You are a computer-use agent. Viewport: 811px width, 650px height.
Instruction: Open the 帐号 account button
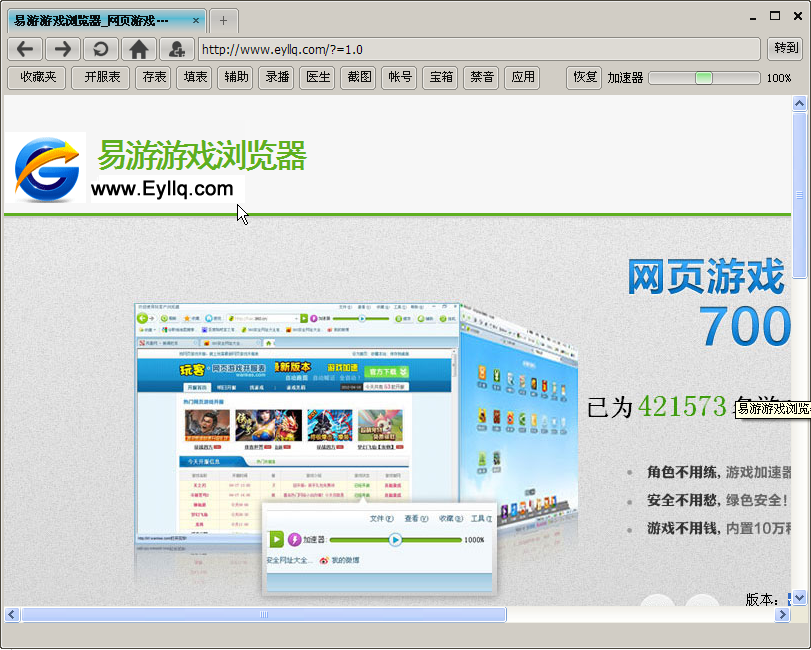[399, 78]
